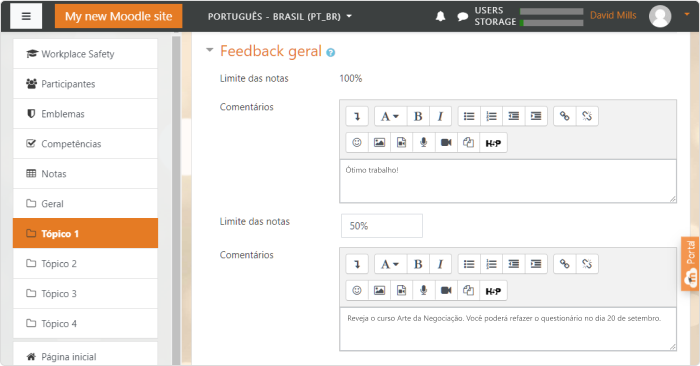
Task: Open manage files in the first editor
Action: point(468,143)
